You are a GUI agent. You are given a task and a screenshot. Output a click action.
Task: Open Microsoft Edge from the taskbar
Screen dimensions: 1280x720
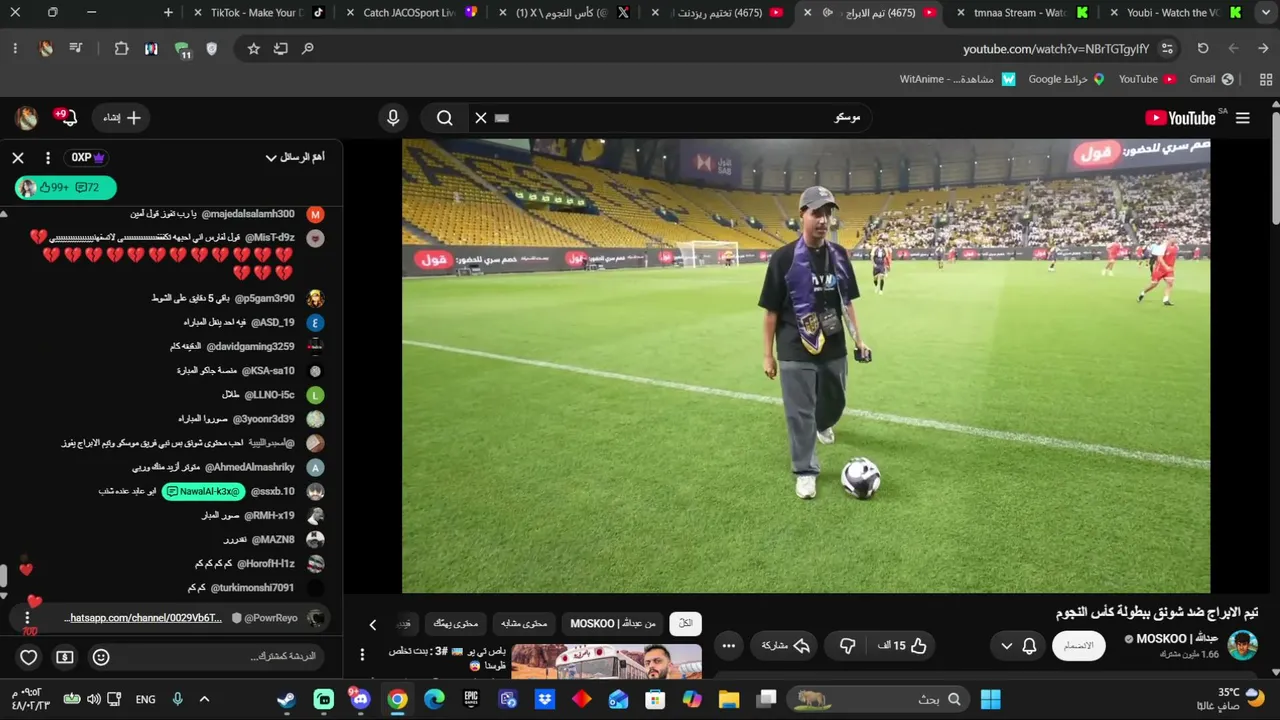[x=434, y=699]
